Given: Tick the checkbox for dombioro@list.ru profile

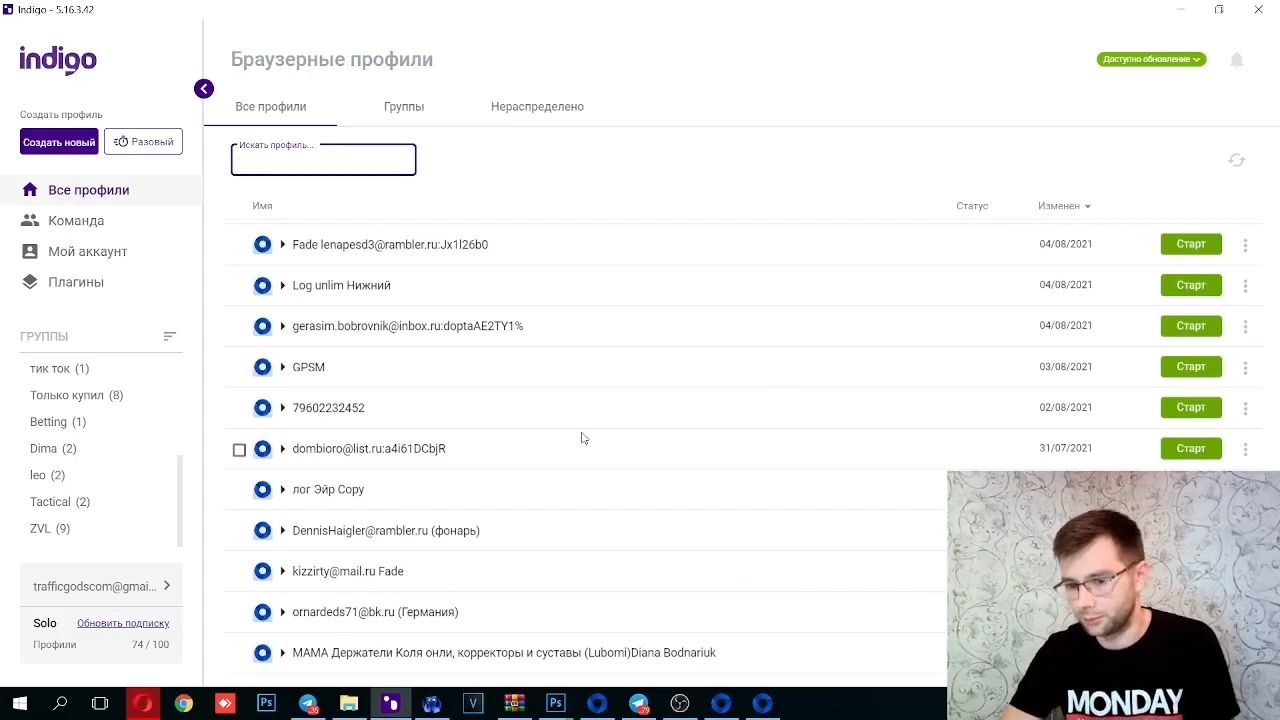Looking at the screenshot, I should point(239,450).
